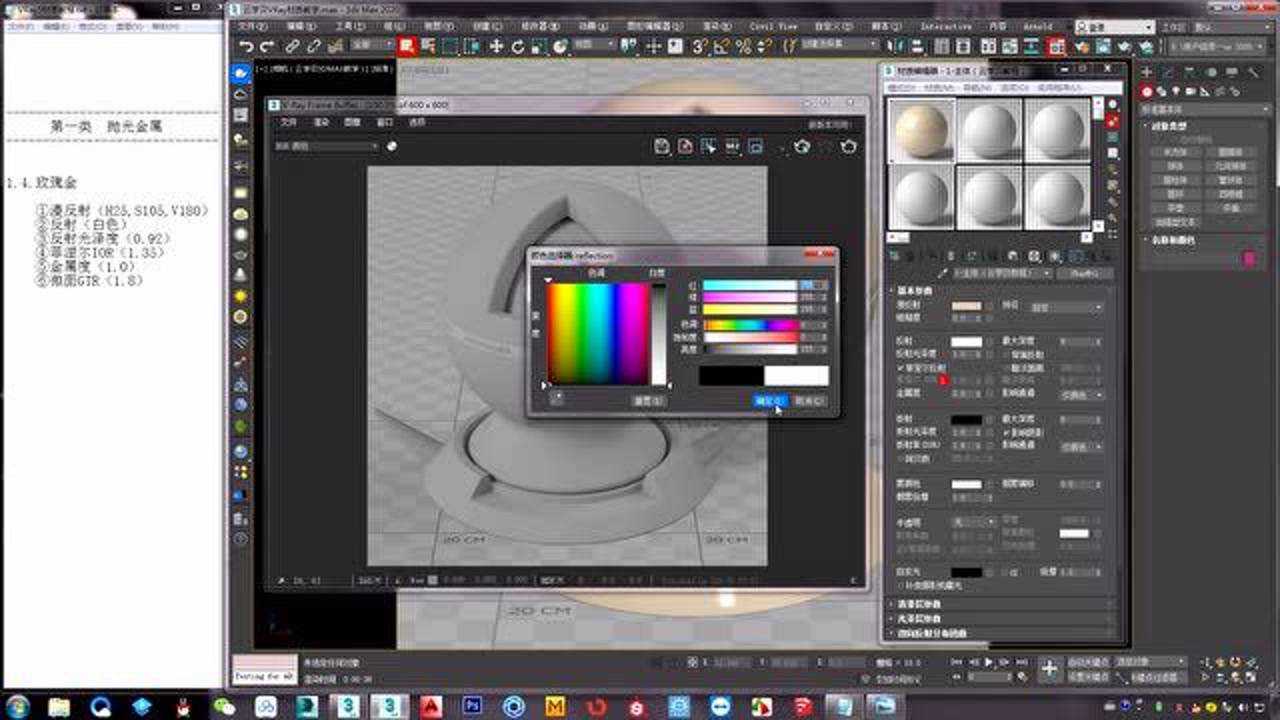The width and height of the screenshot is (1280, 720).
Task: Open the Photoshop icon in the taskbar
Action: click(x=471, y=706)
